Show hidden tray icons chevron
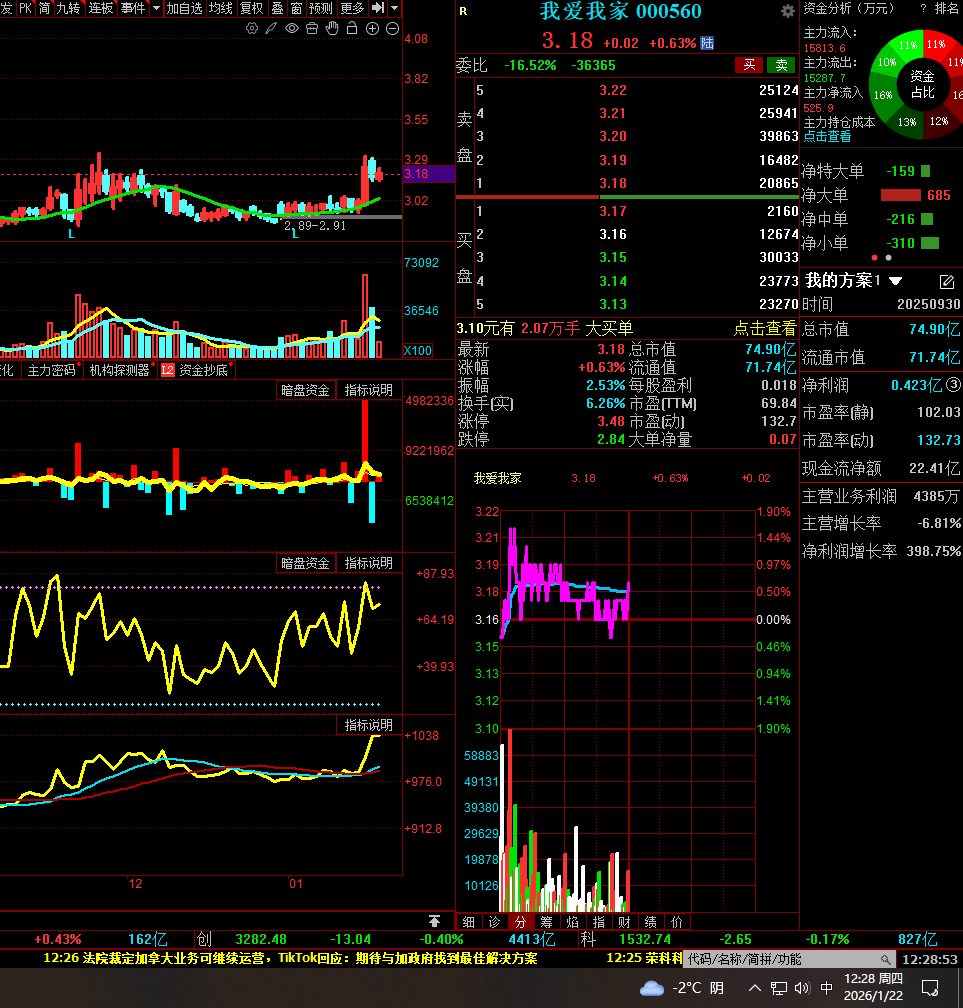 pos(755,987)
